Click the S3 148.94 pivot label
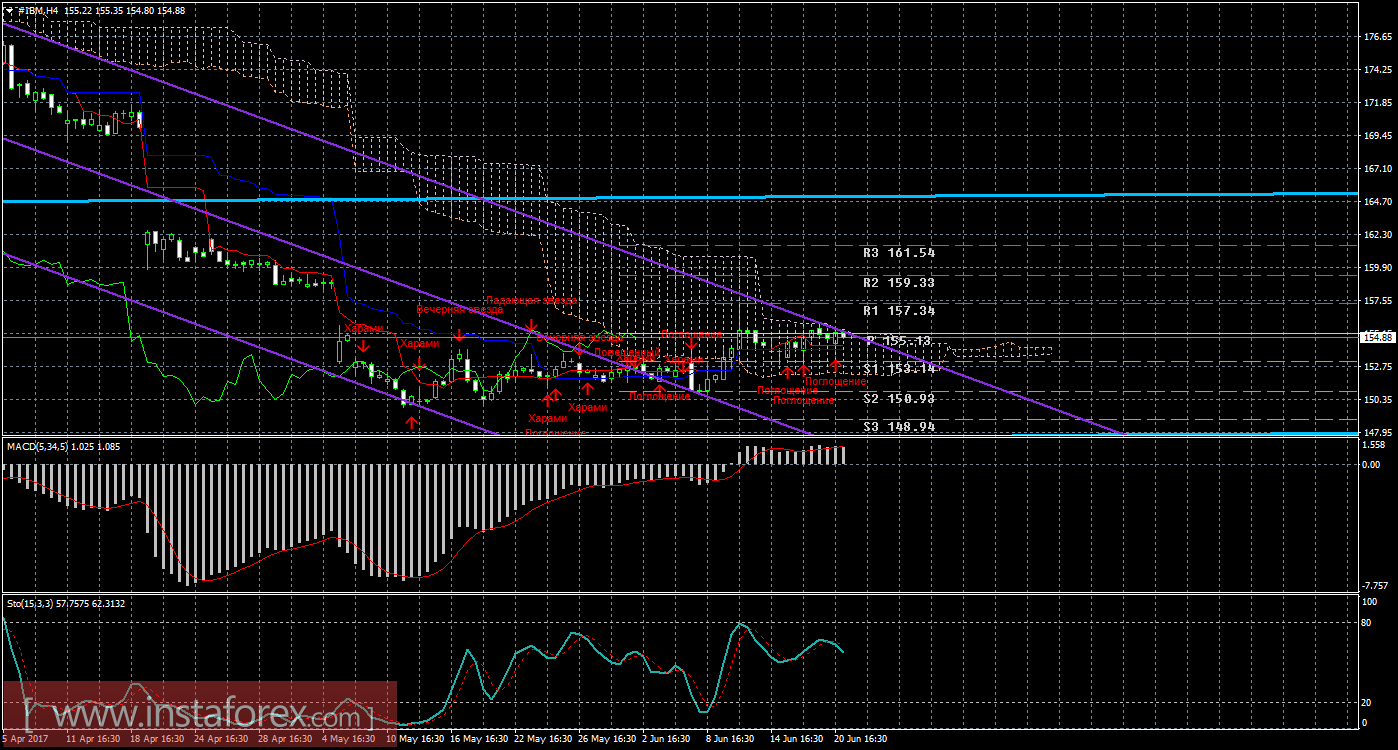The image size is (1398, 750). pyautogui.click(x=899, y=426)
